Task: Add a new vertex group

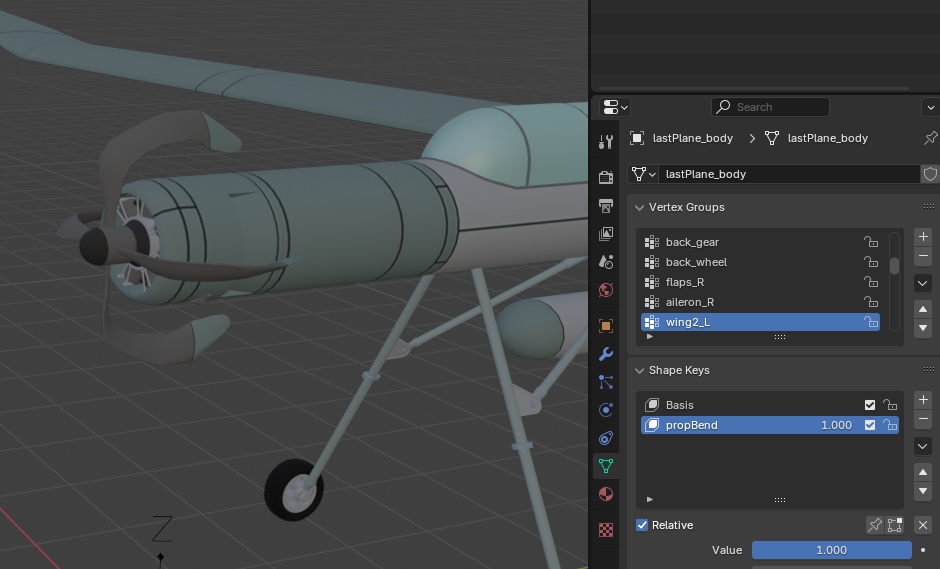Action: point(923,237)
